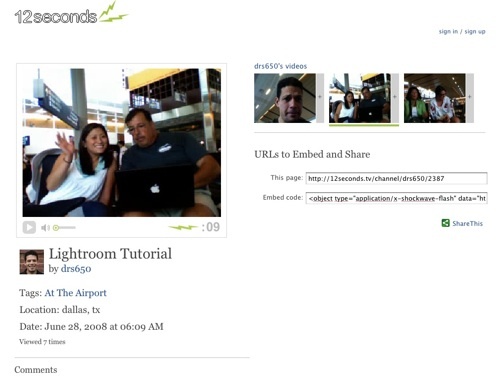Open the At The Airport tag
This screenshot has width=500, height=377.
(x=76, y=293)
